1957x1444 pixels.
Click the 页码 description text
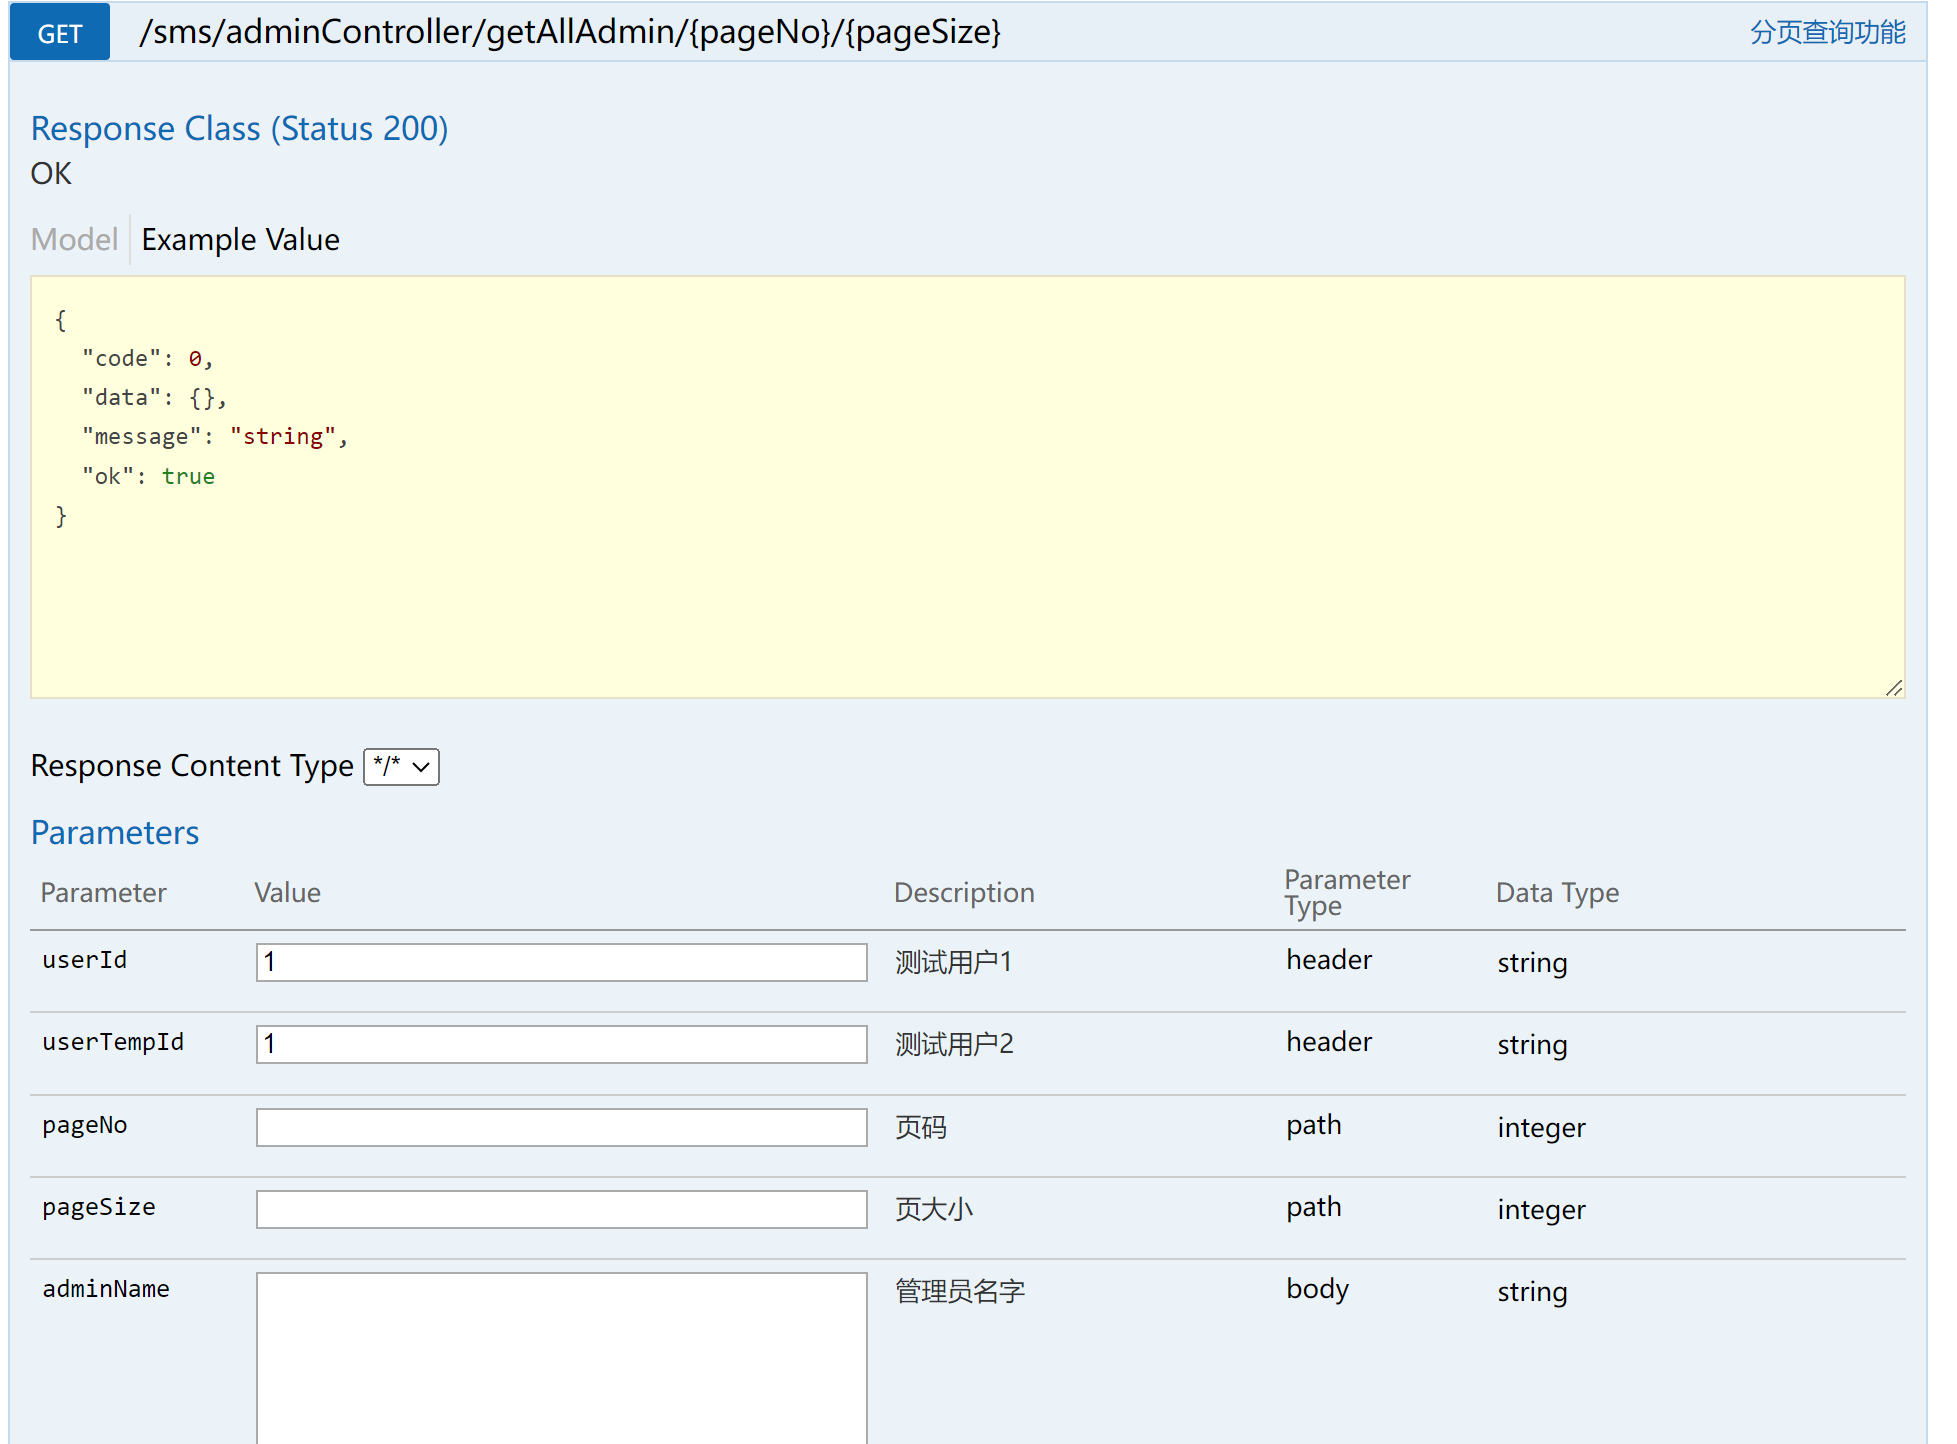pyautogui.click(x=921, y=1127)
